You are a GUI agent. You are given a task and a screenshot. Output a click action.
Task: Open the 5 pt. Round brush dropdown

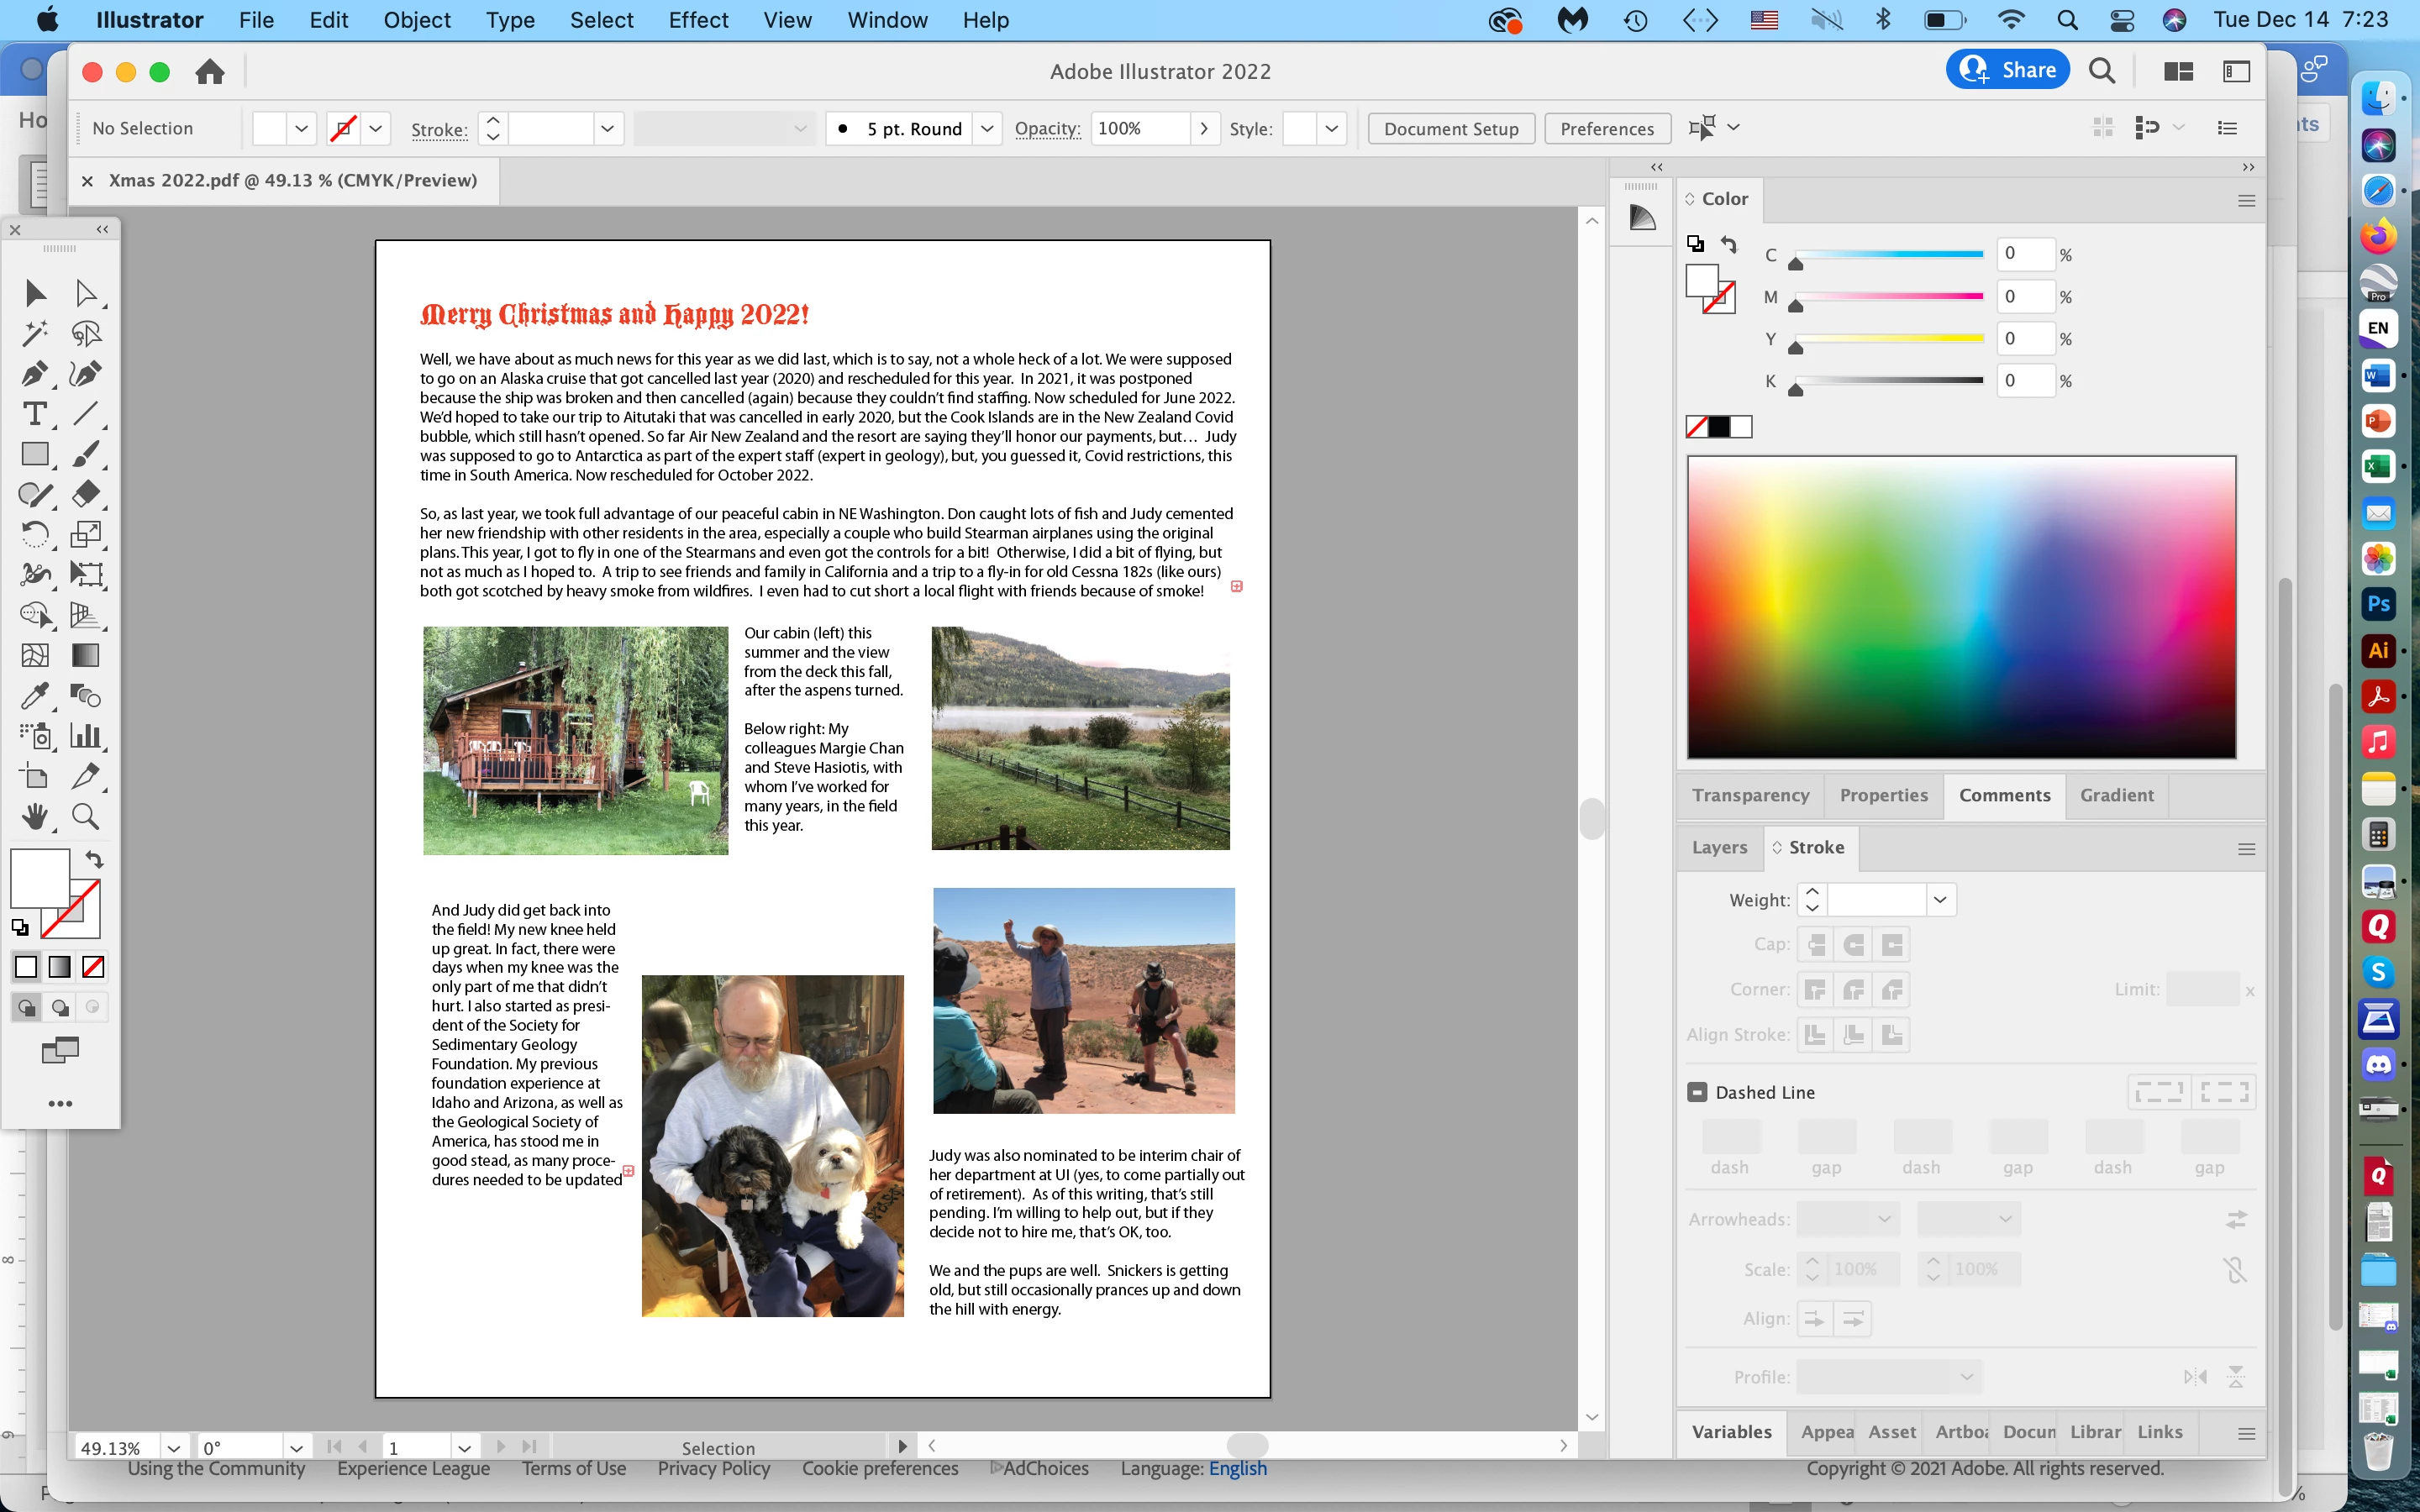click(x=987, y=128)
